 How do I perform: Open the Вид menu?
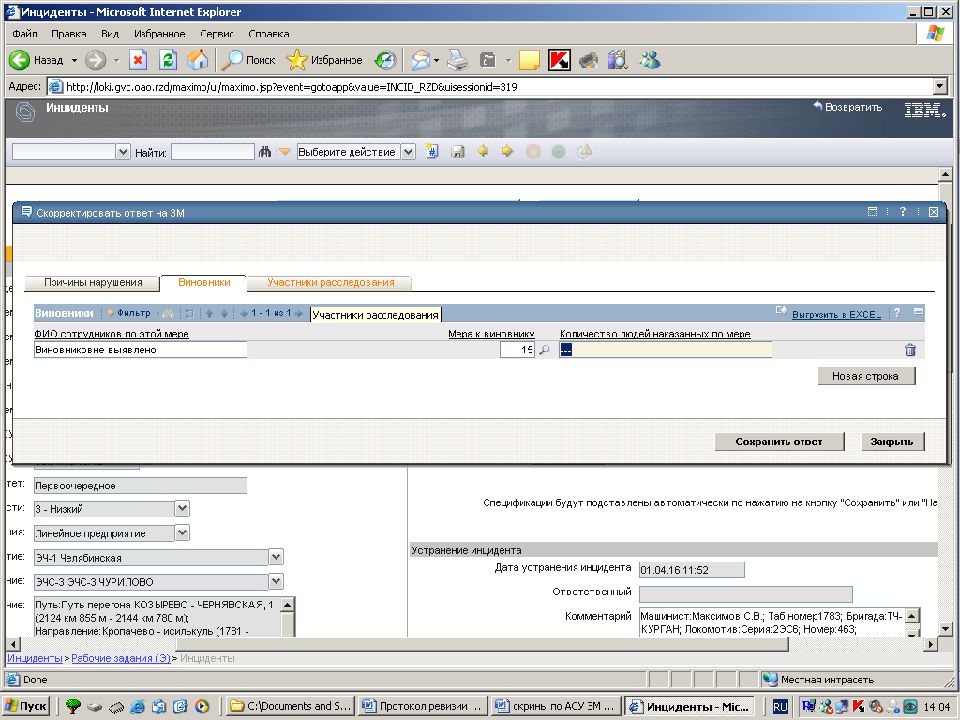[110, 34]
